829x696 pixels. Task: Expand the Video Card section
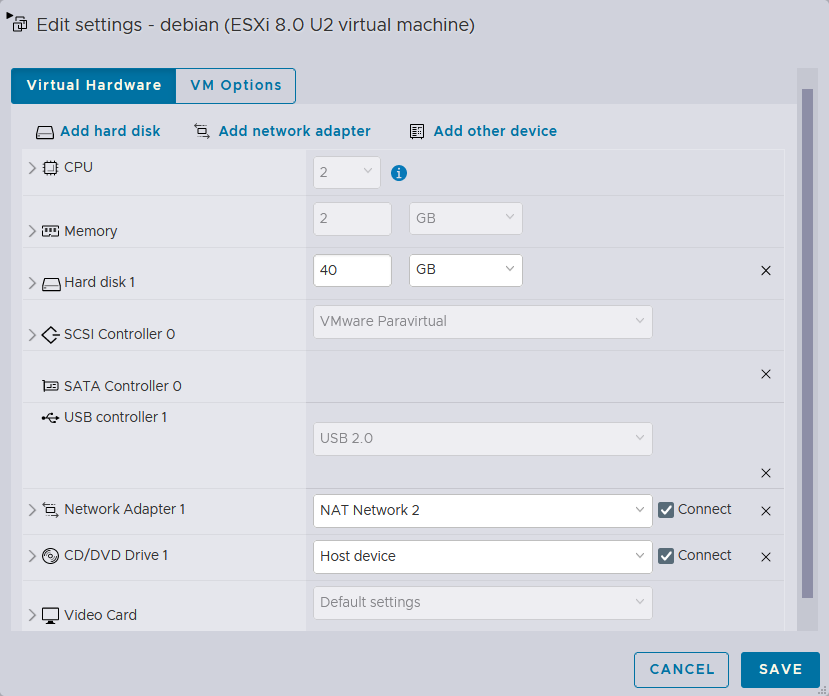[x=32, y=615]
